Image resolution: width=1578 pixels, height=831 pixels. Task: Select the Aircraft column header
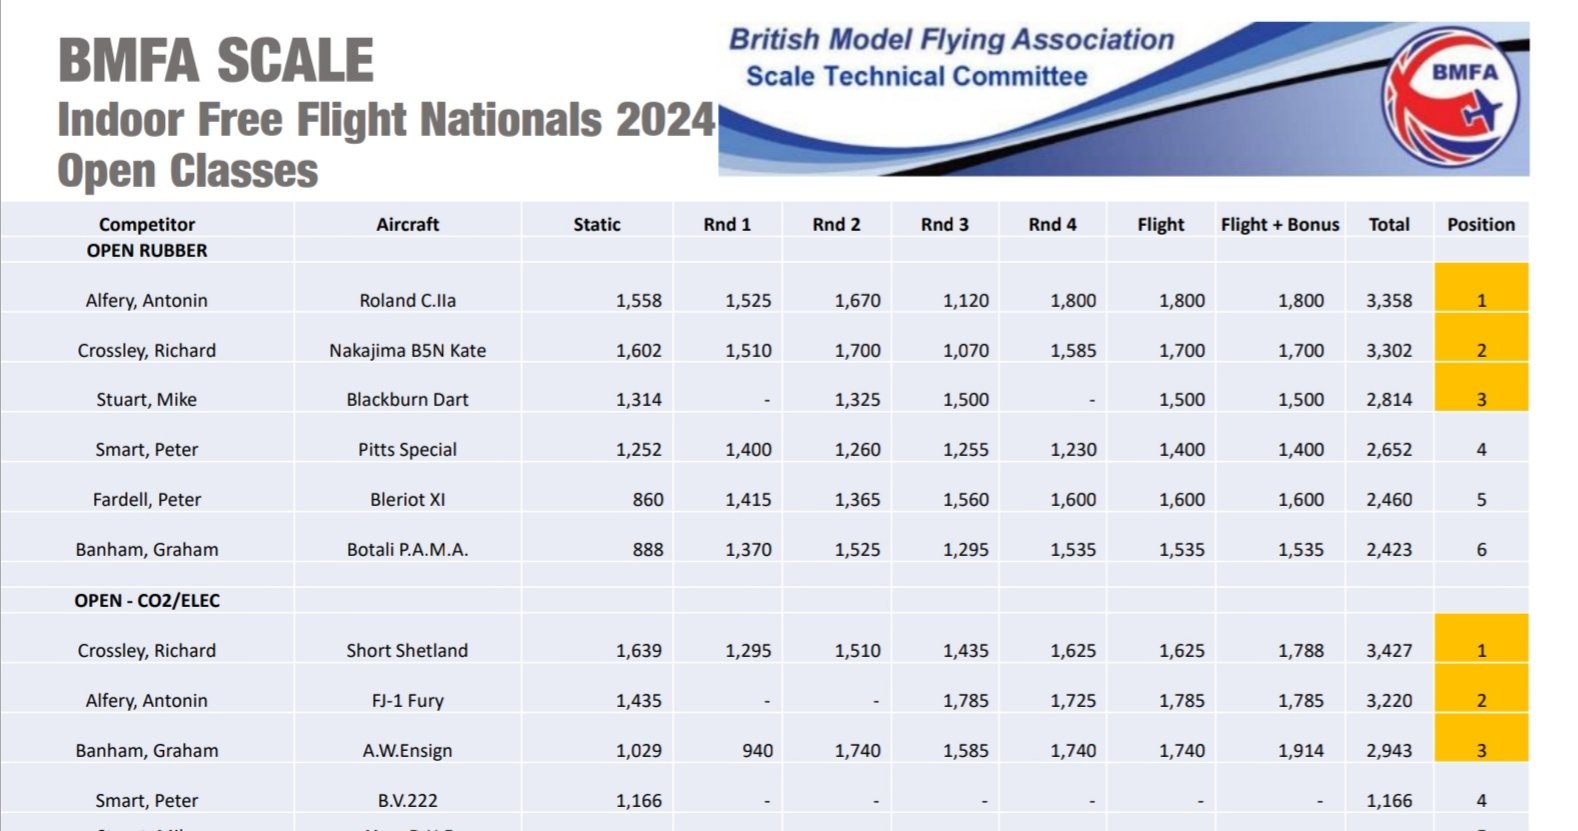[407, 224]
